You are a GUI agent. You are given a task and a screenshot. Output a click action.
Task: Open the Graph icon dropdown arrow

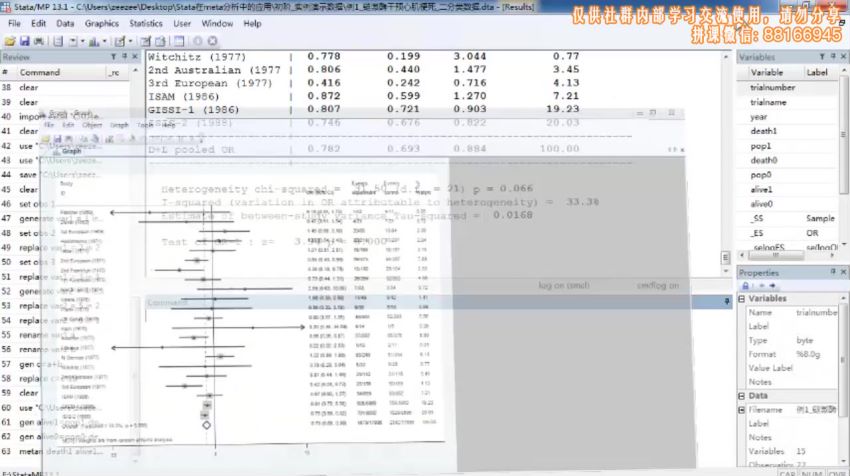pyautogui.click(x=104, y=41)
